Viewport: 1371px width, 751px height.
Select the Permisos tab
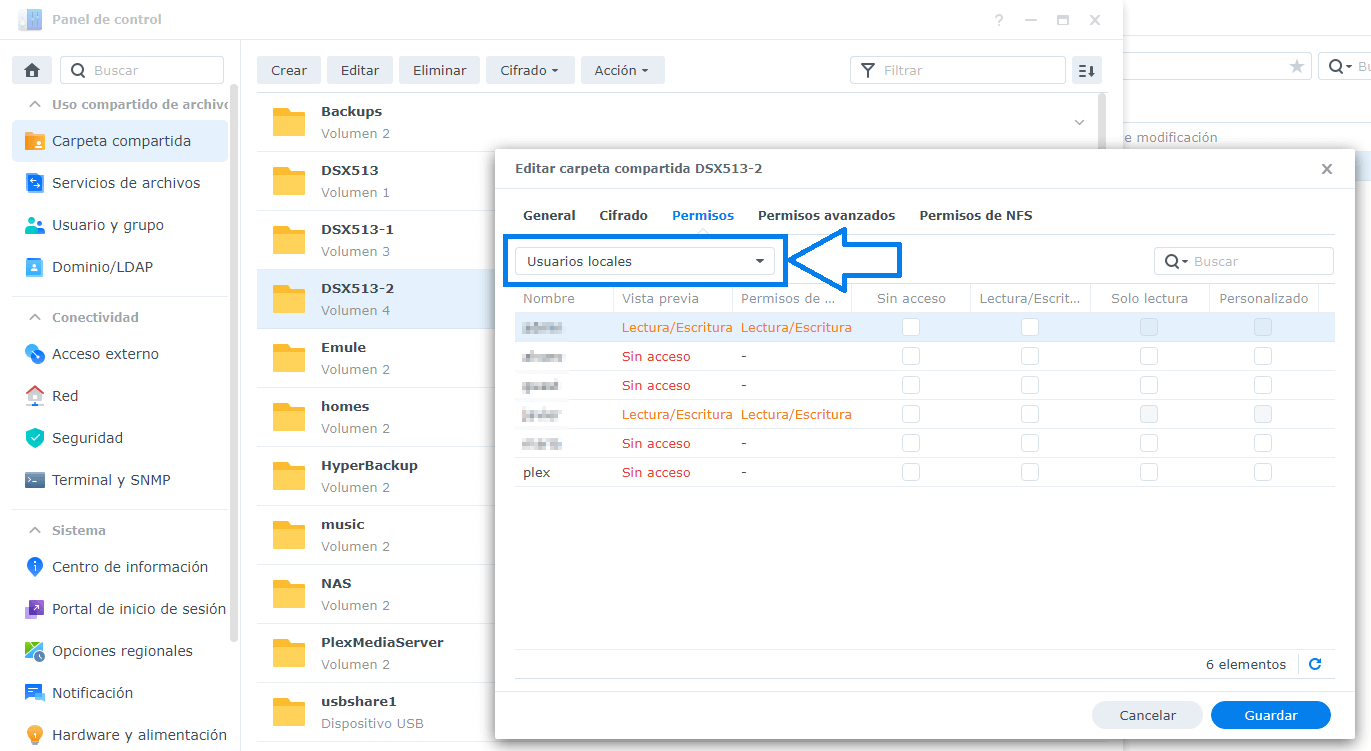point(703,215)
